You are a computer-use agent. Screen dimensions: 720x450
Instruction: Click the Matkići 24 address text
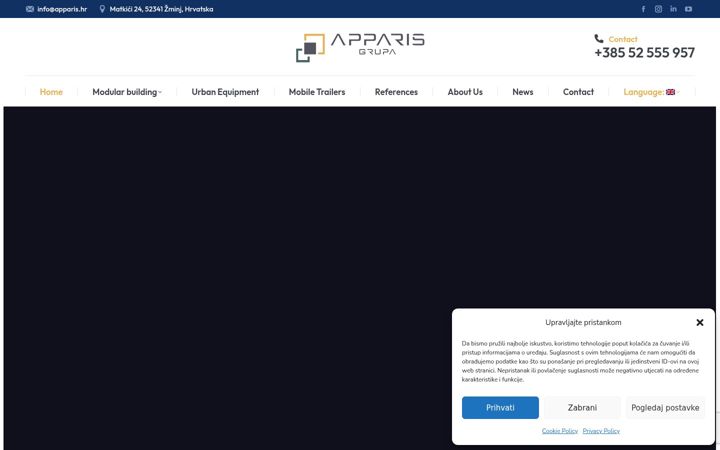tap(161, 9)
